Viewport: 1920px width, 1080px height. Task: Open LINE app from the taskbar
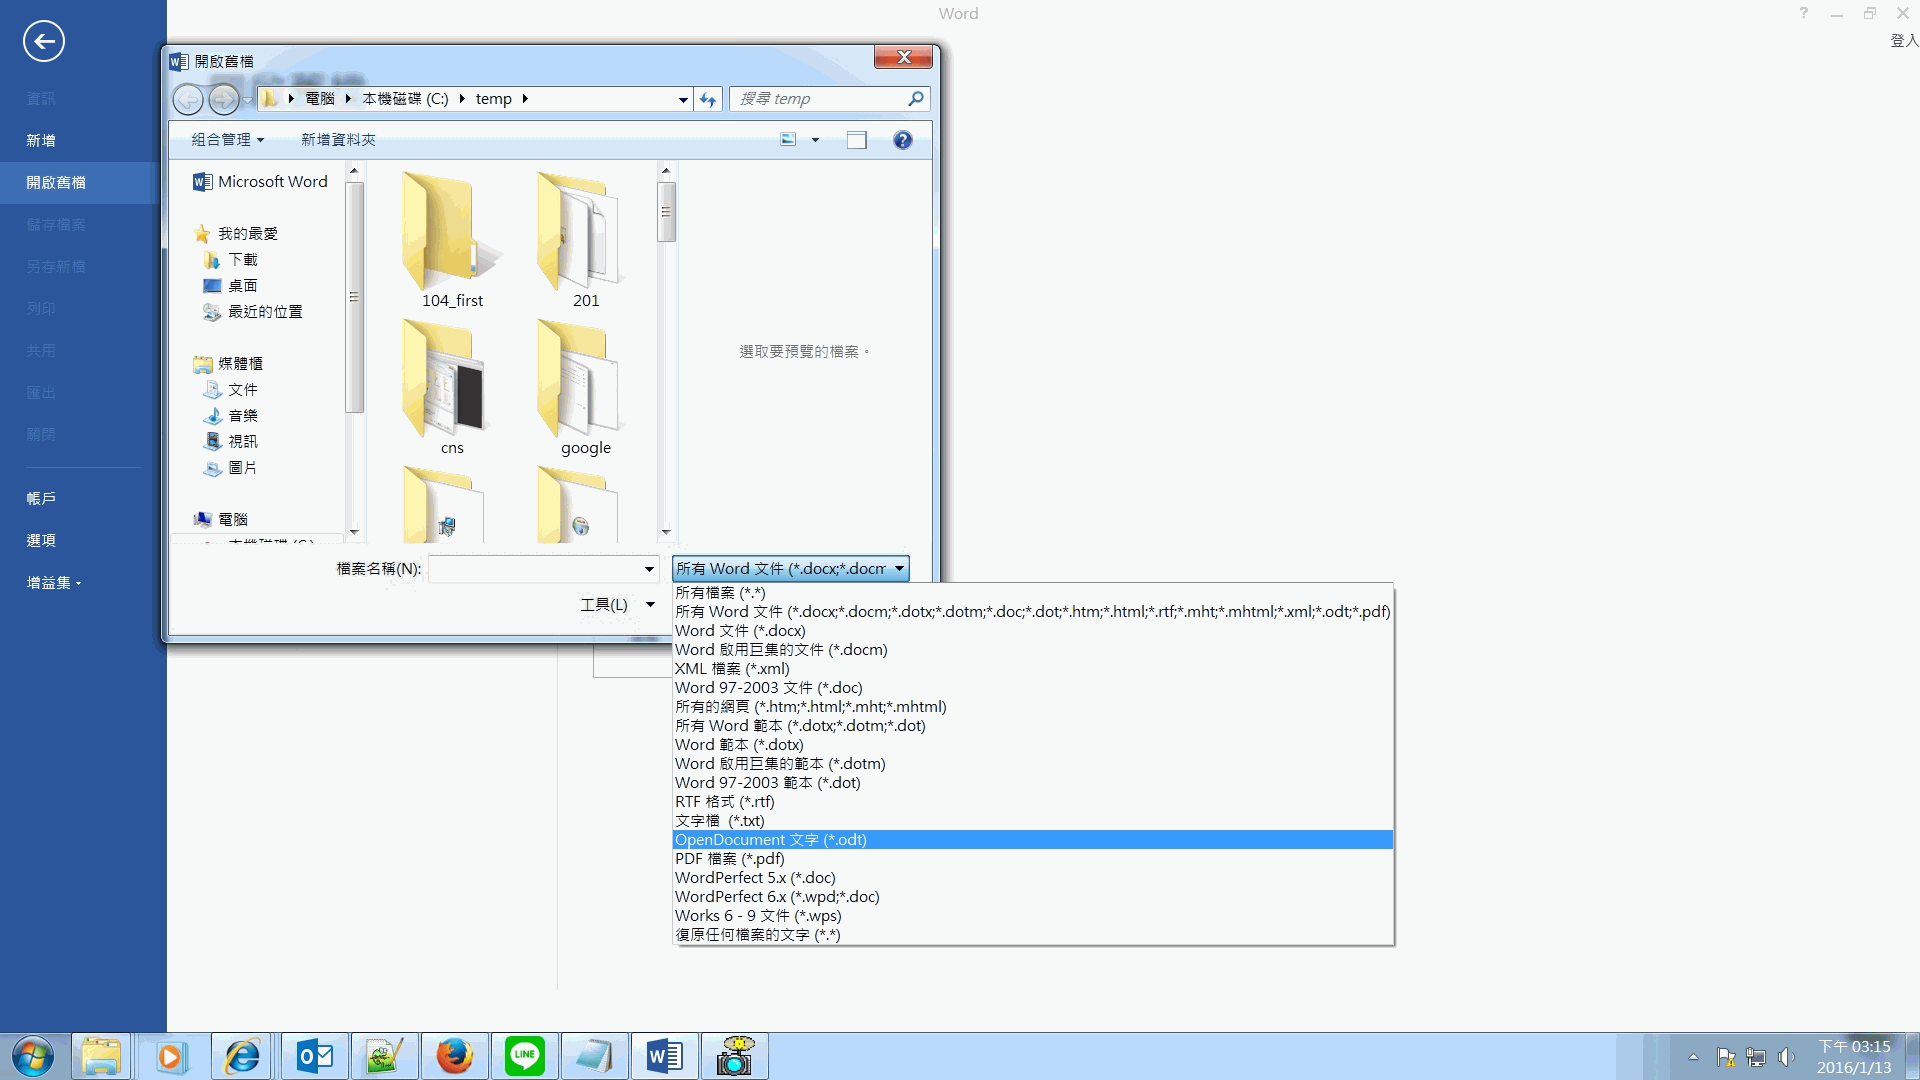525,1056
